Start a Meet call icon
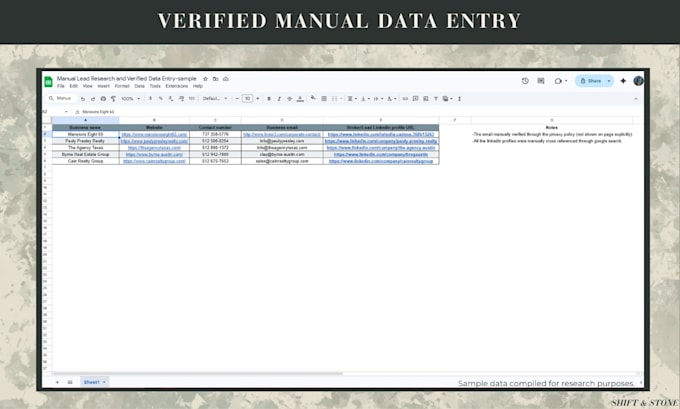The height and width of the screenshot is (409, 680). tap(558, 81)
